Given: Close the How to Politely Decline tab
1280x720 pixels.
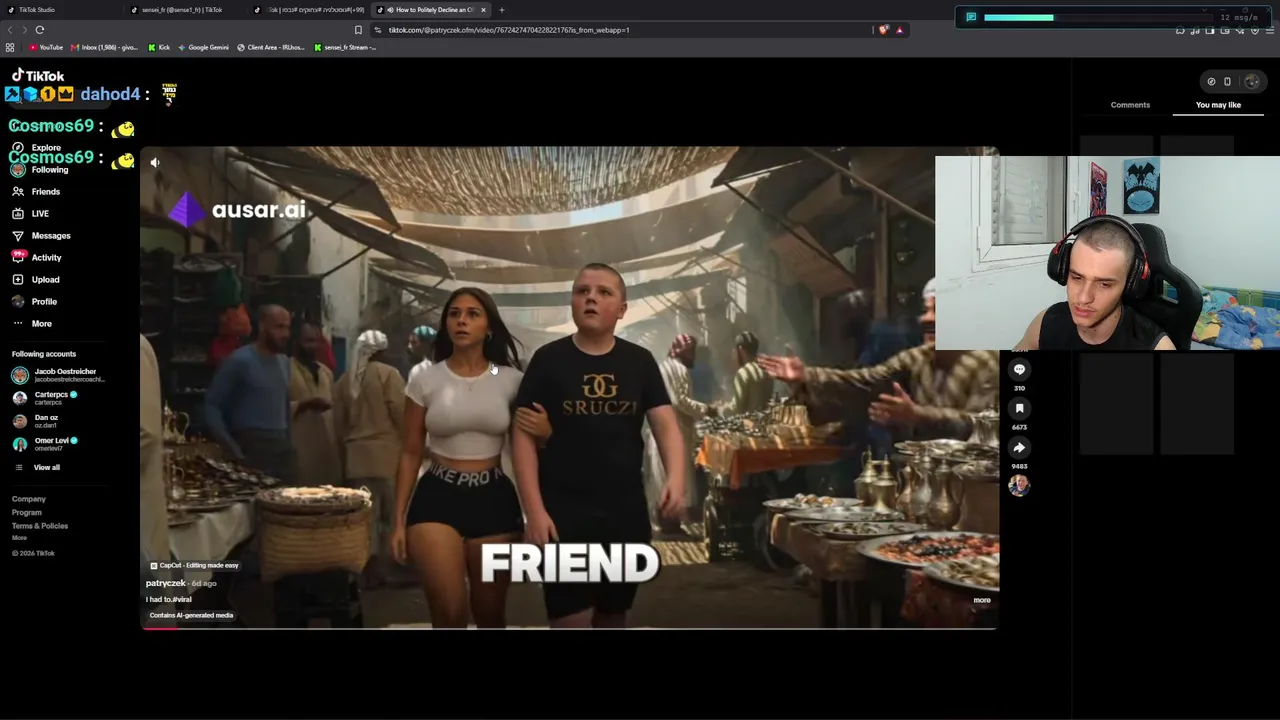Looking at the screenshot, I should tap(483, 10).
